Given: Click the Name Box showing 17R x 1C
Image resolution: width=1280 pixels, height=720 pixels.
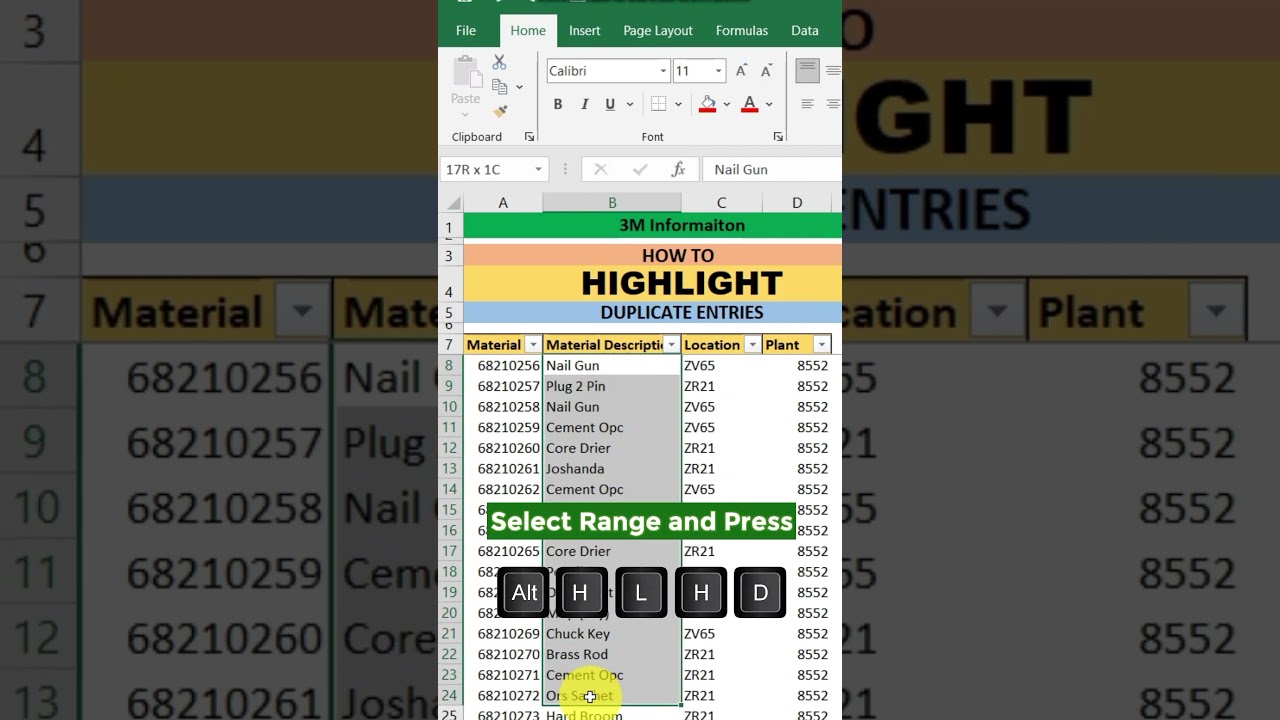Looking at the screenshot, I should (x=487, y=170).
